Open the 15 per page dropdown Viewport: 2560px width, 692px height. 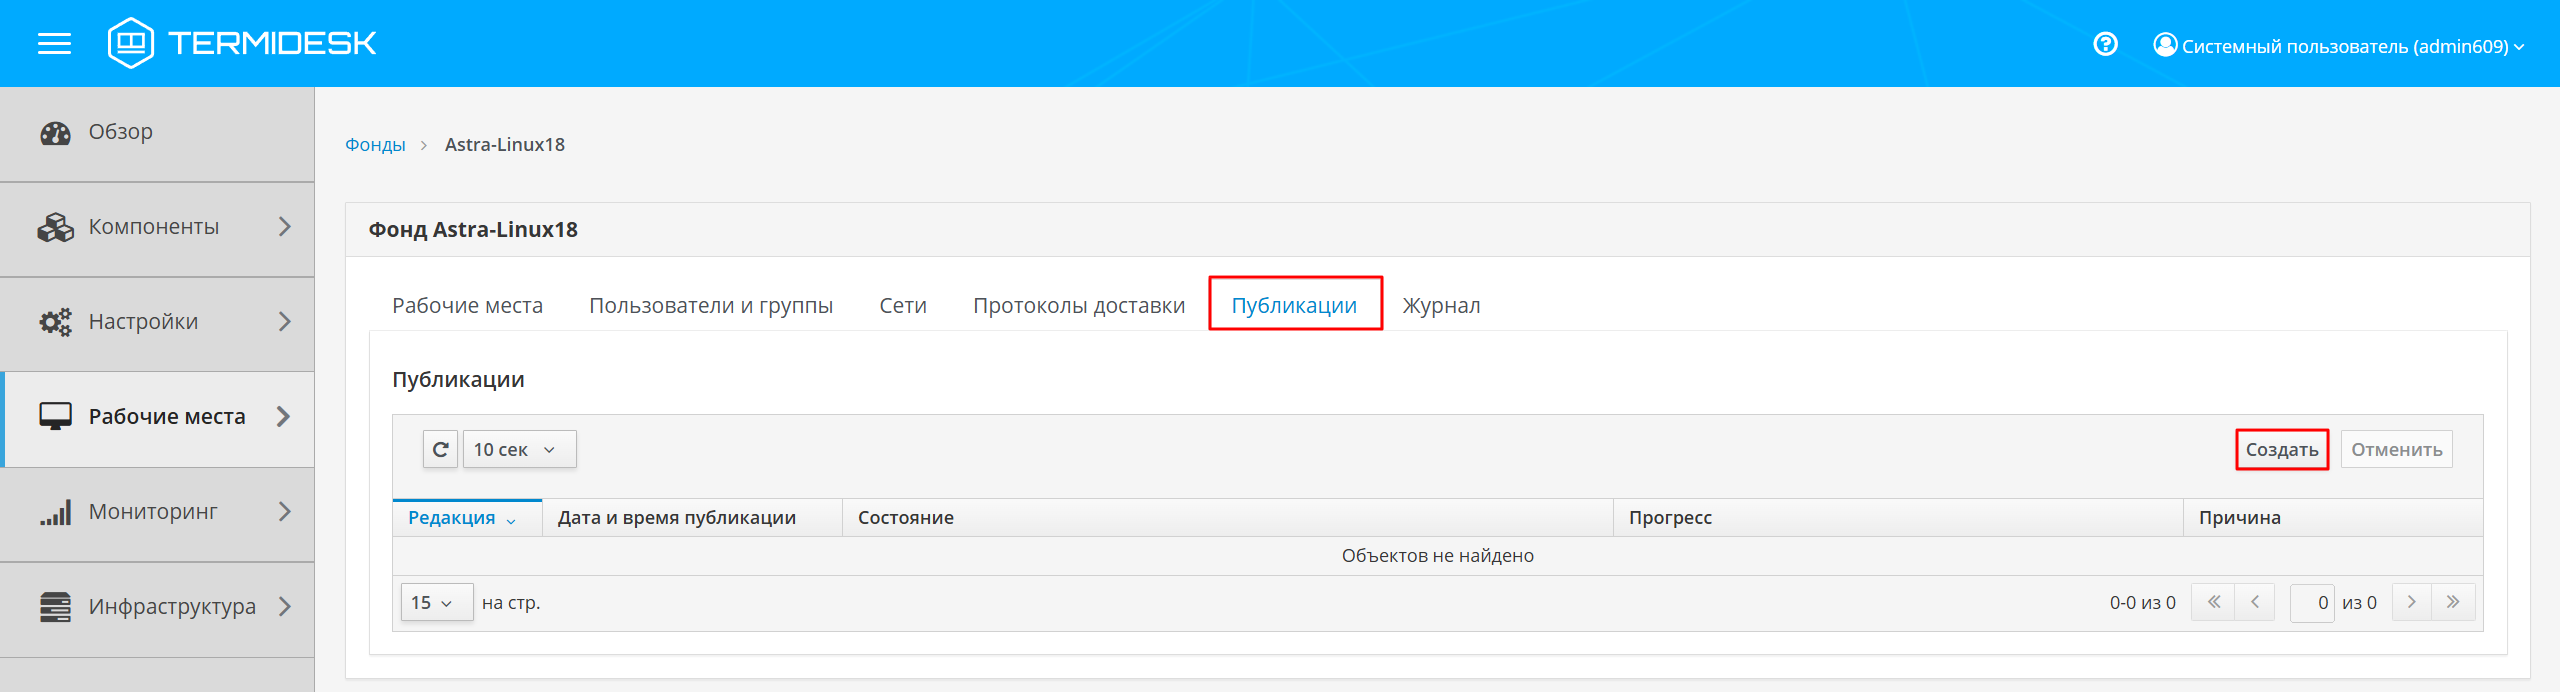point(436,603)
